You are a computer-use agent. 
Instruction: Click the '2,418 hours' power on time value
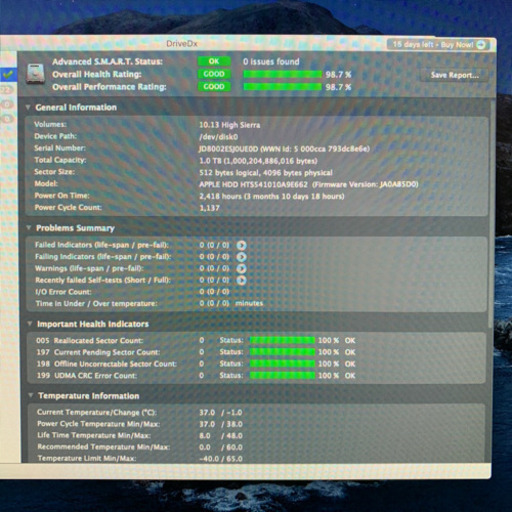272,196
